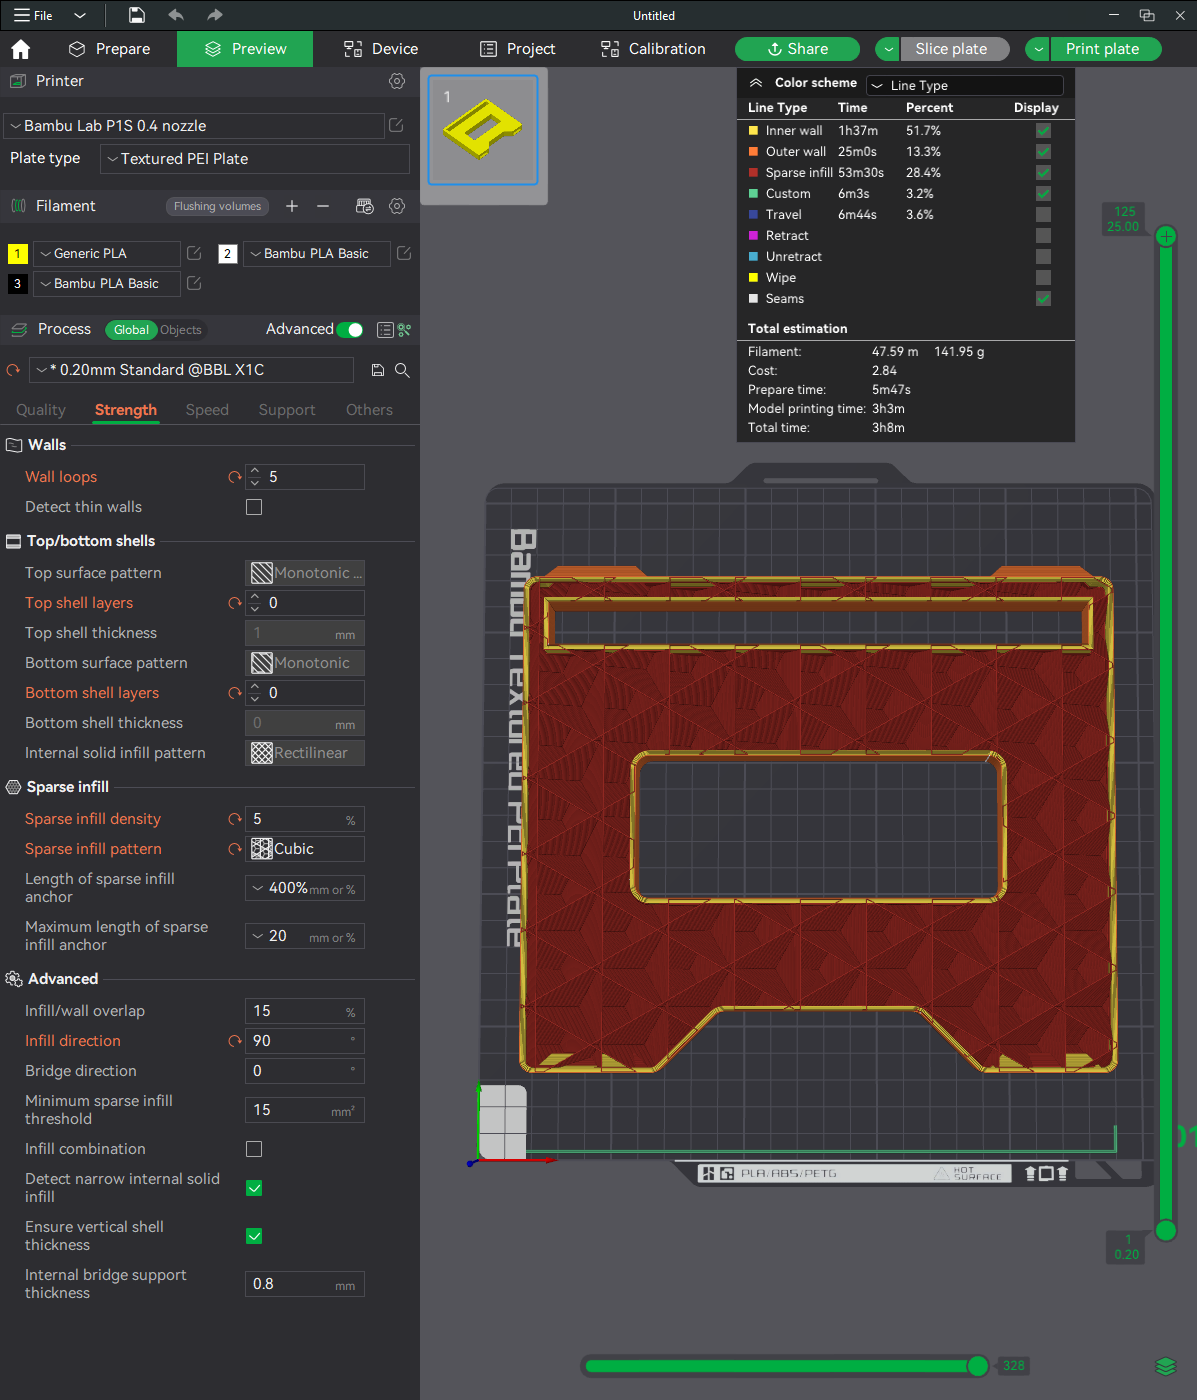
Task: Toggle Advanced mode switch
Action: coord(350,330)
